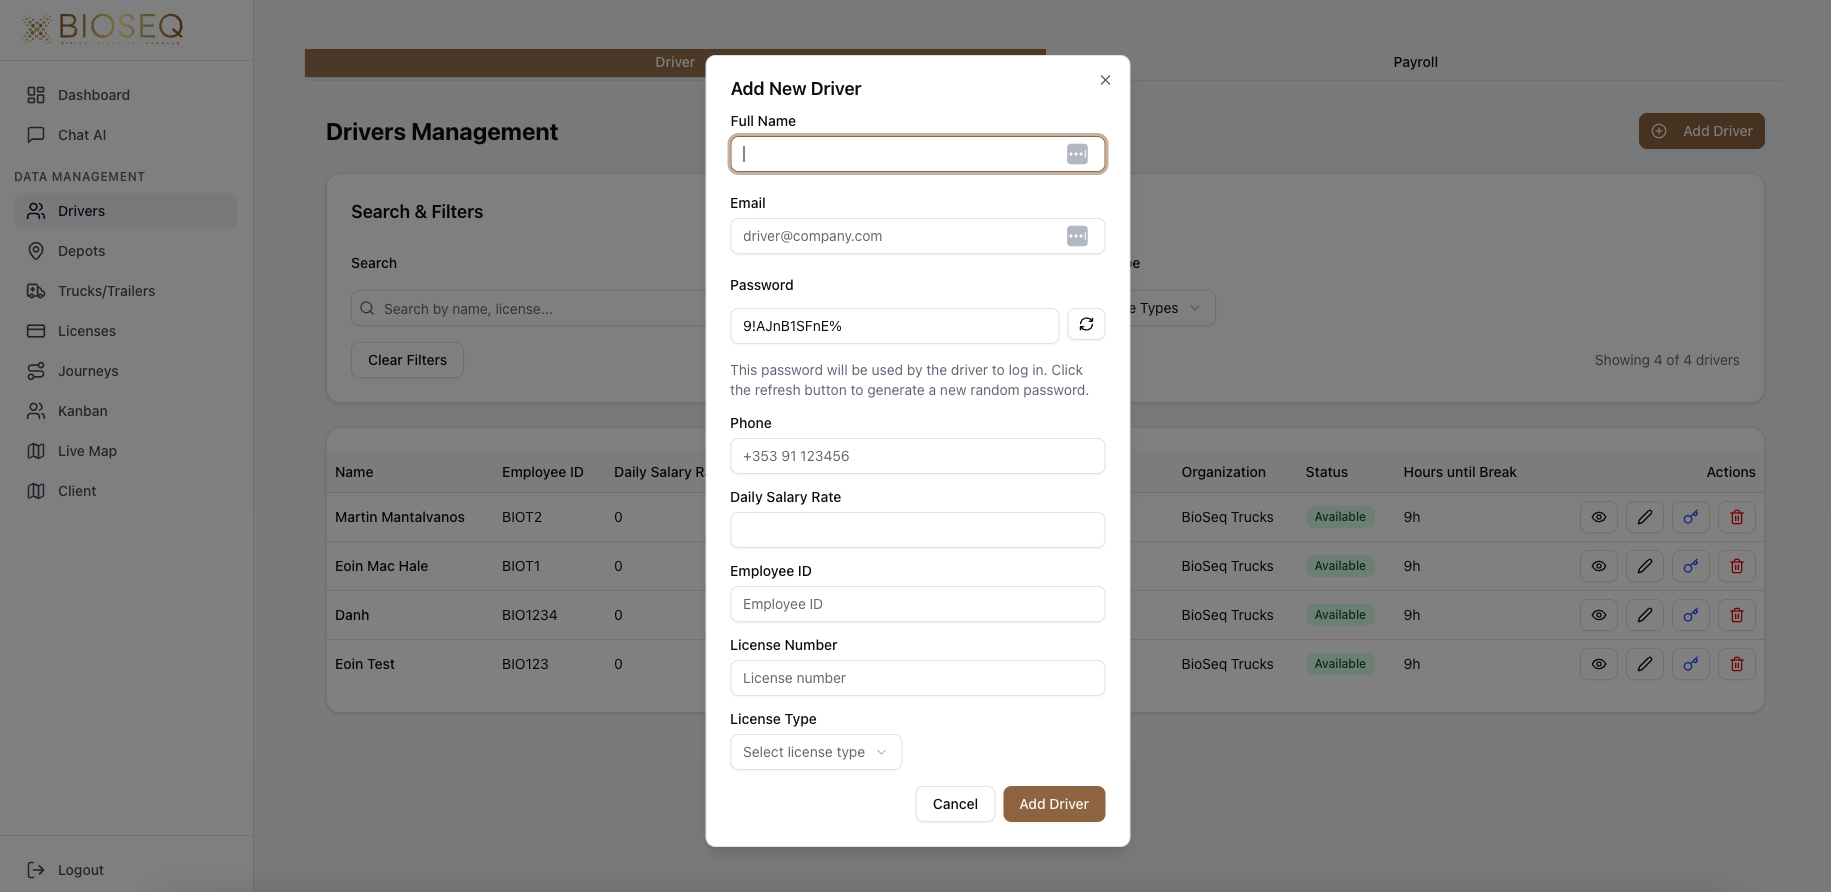This screenshot has width=1831, height=892.
Task: Click the key icon for Danh
Action: tap(1690, 615)
